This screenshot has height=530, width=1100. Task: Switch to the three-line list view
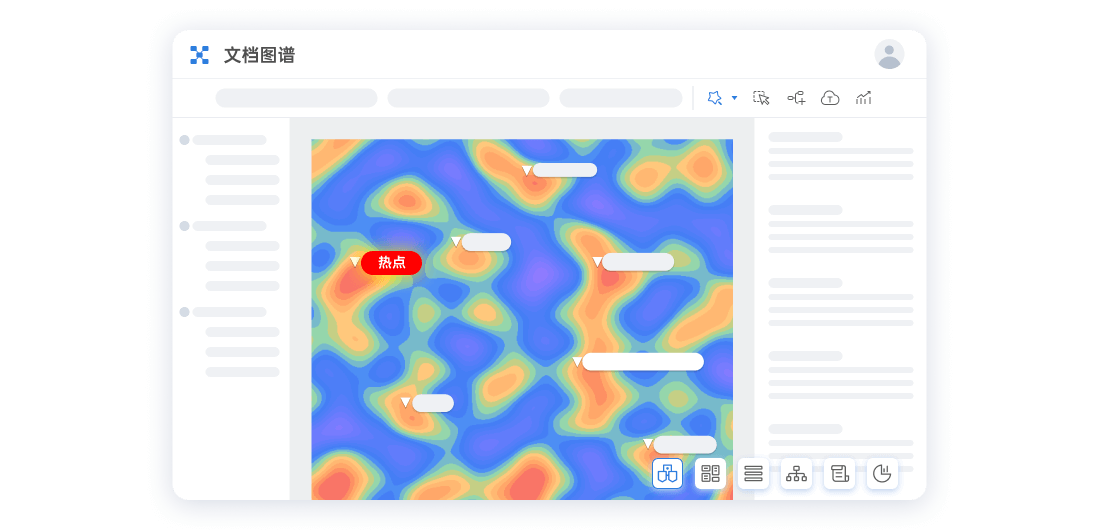pyautogui.click(x=753, y=474)
